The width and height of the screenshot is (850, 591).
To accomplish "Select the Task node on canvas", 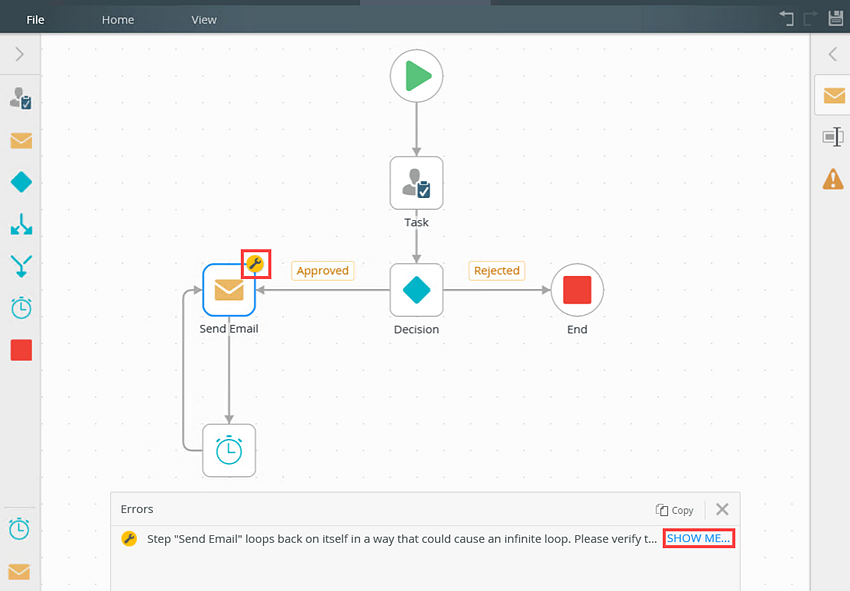I will (416, 183).
